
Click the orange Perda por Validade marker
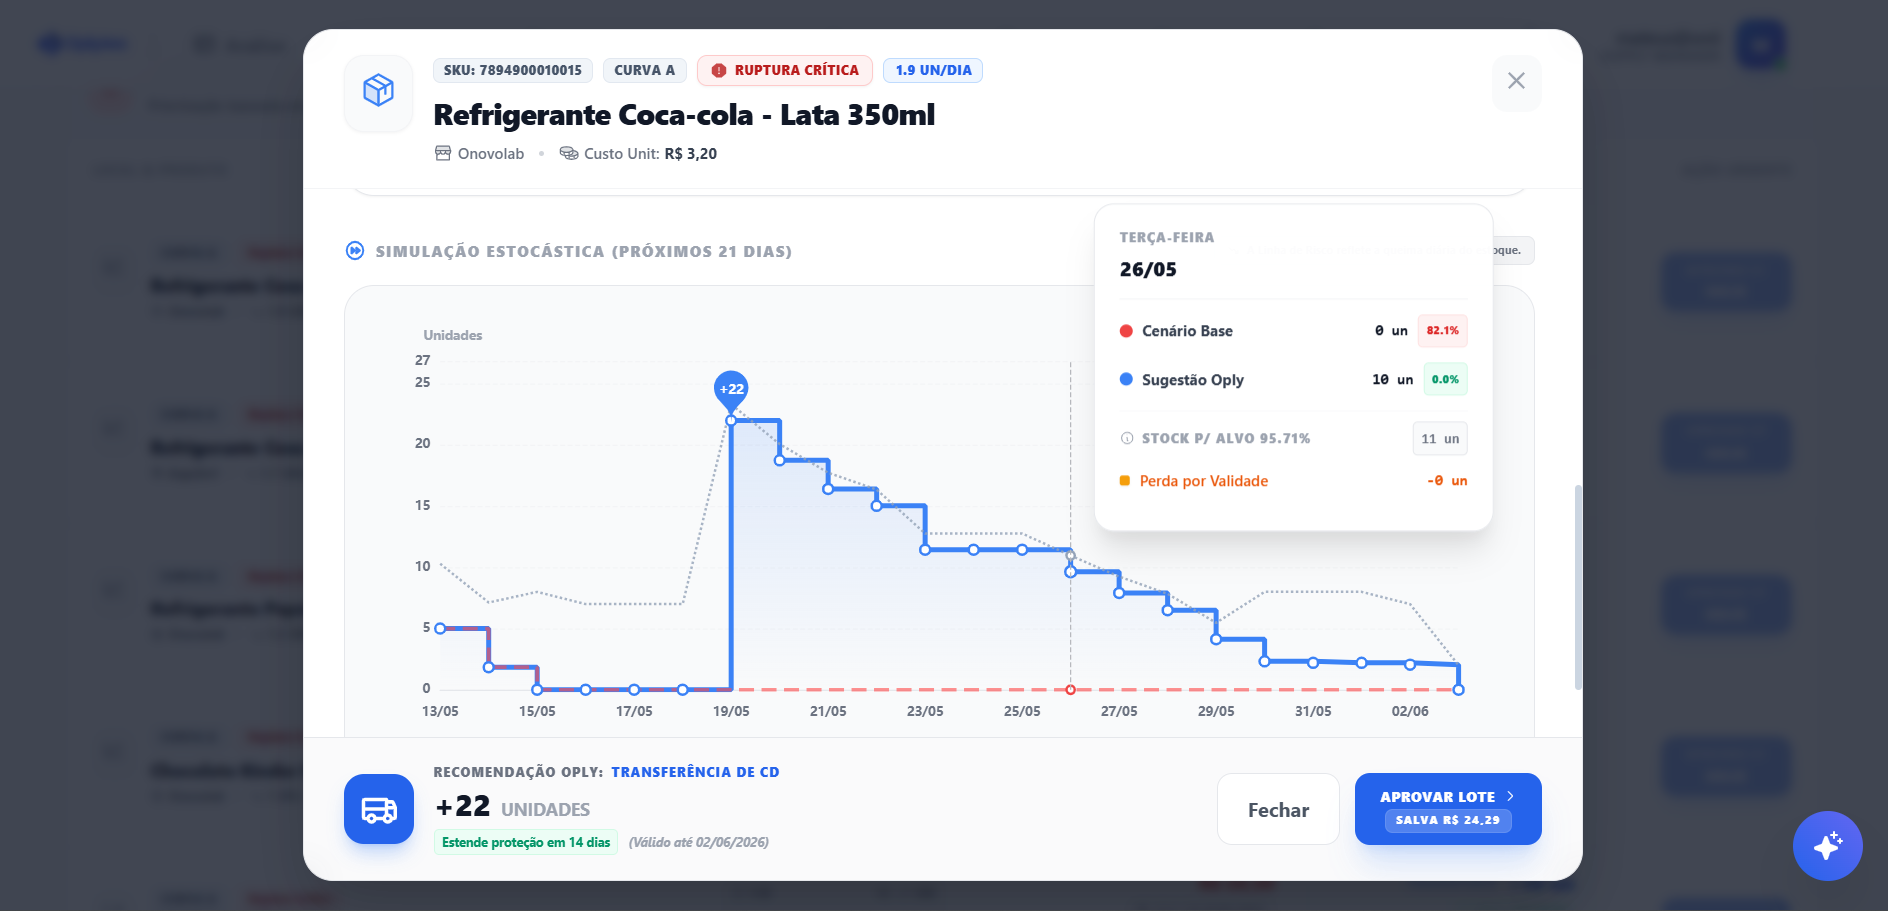1125,481
